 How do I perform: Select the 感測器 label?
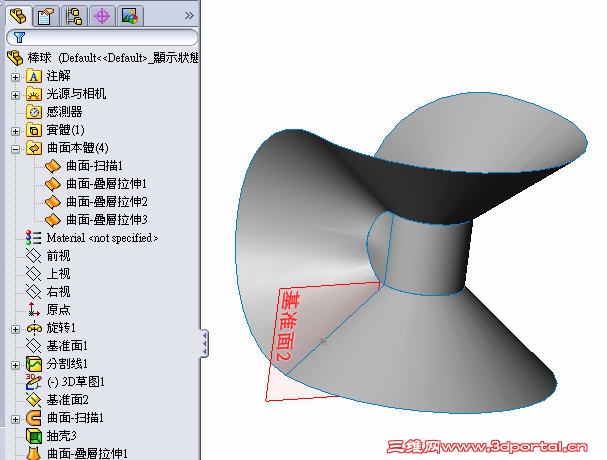click(x=64, y=112)
